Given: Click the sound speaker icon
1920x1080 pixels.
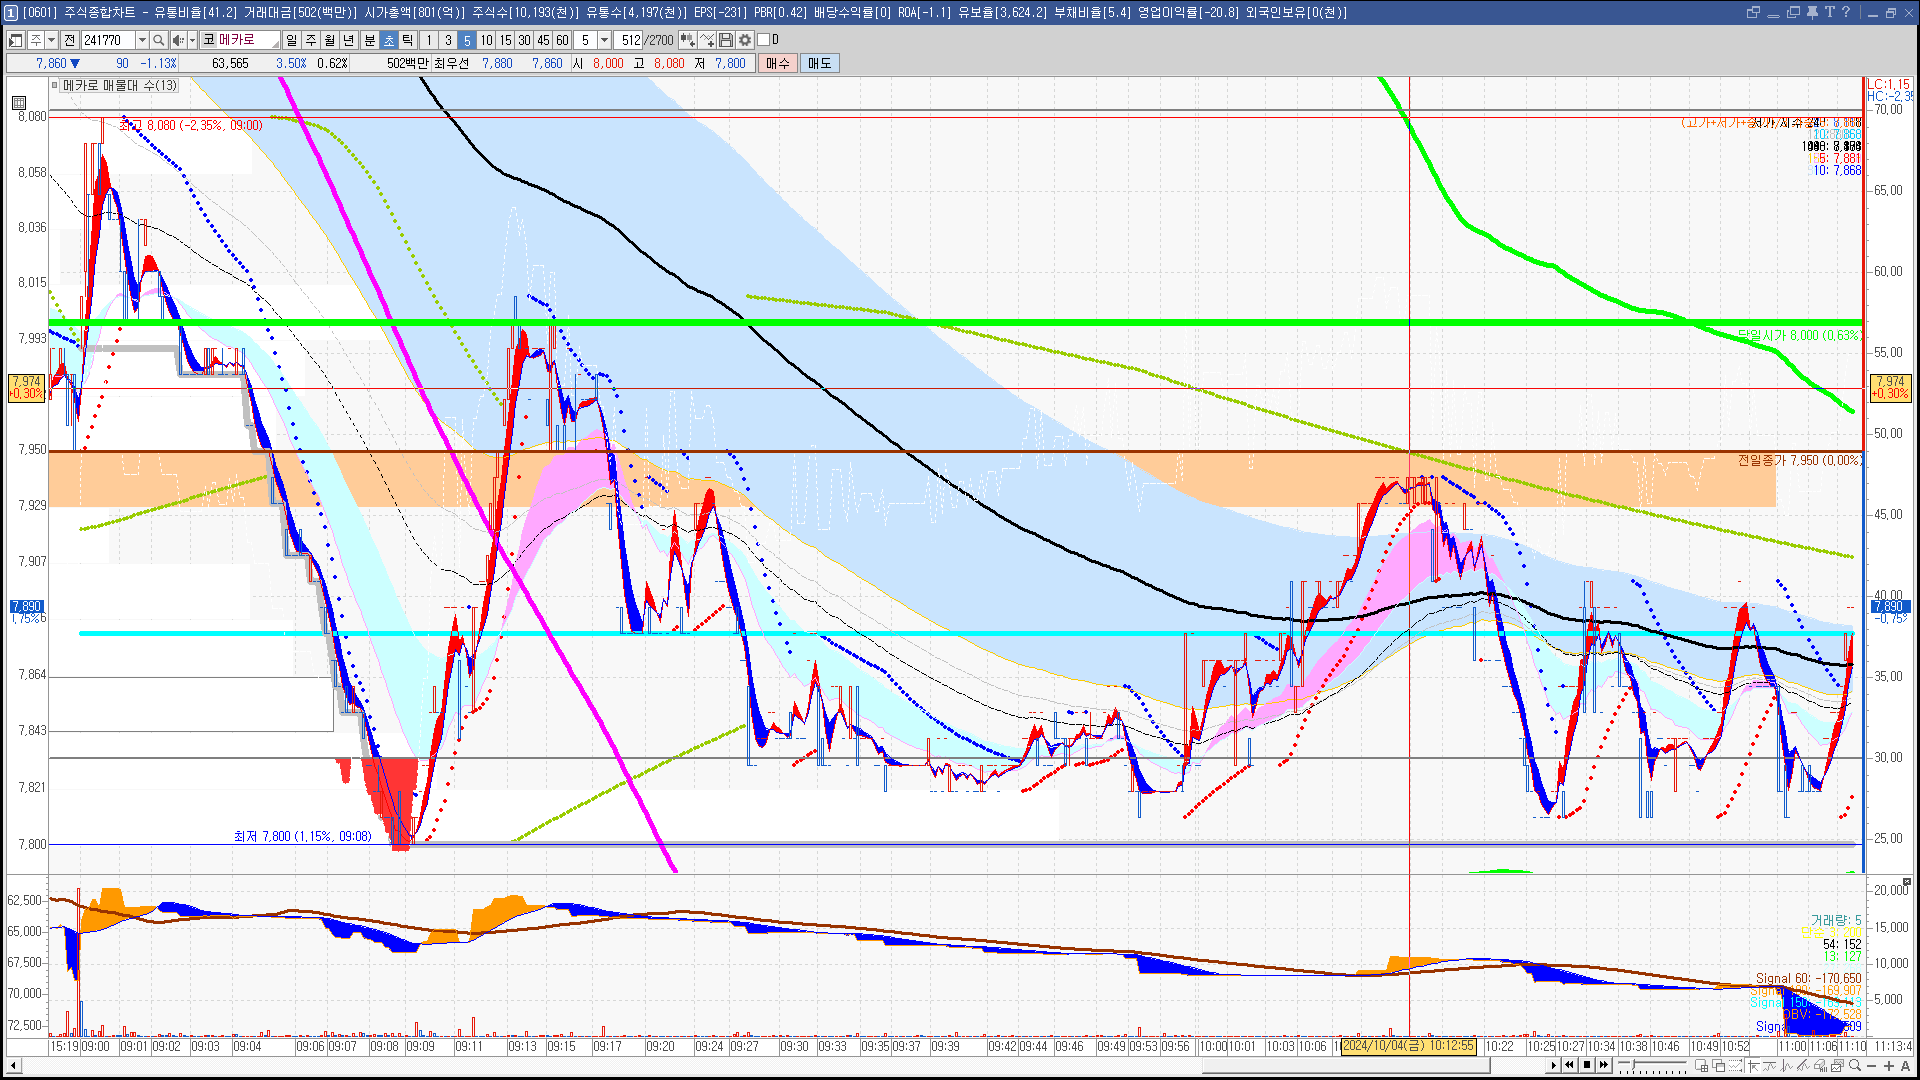Looking at the screenshot, I should coord(178,40).
